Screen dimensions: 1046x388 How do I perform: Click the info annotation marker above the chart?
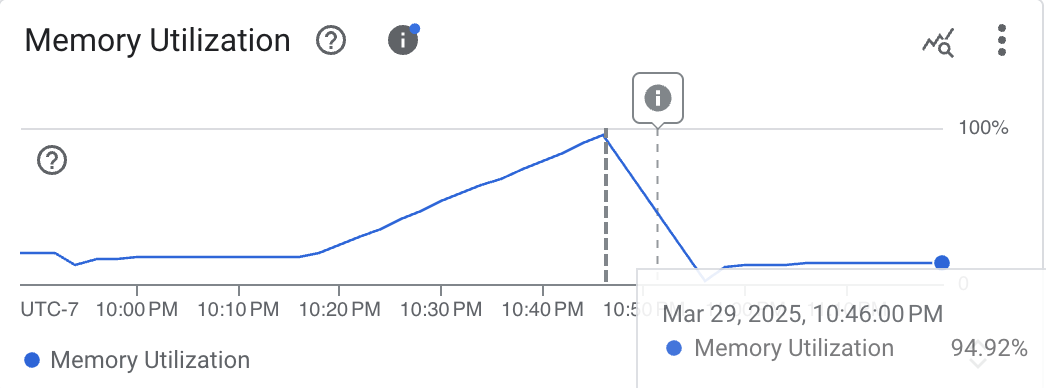pyautogui.click(x=658, y=98)
